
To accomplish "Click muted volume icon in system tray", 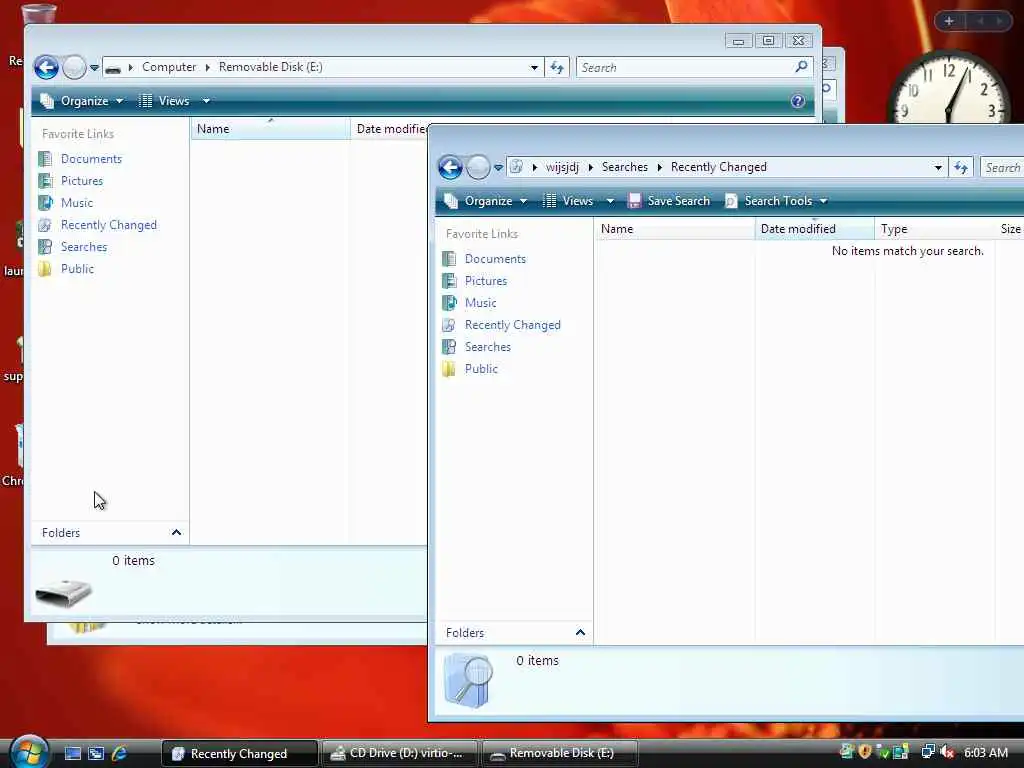I will click(947, 753).
